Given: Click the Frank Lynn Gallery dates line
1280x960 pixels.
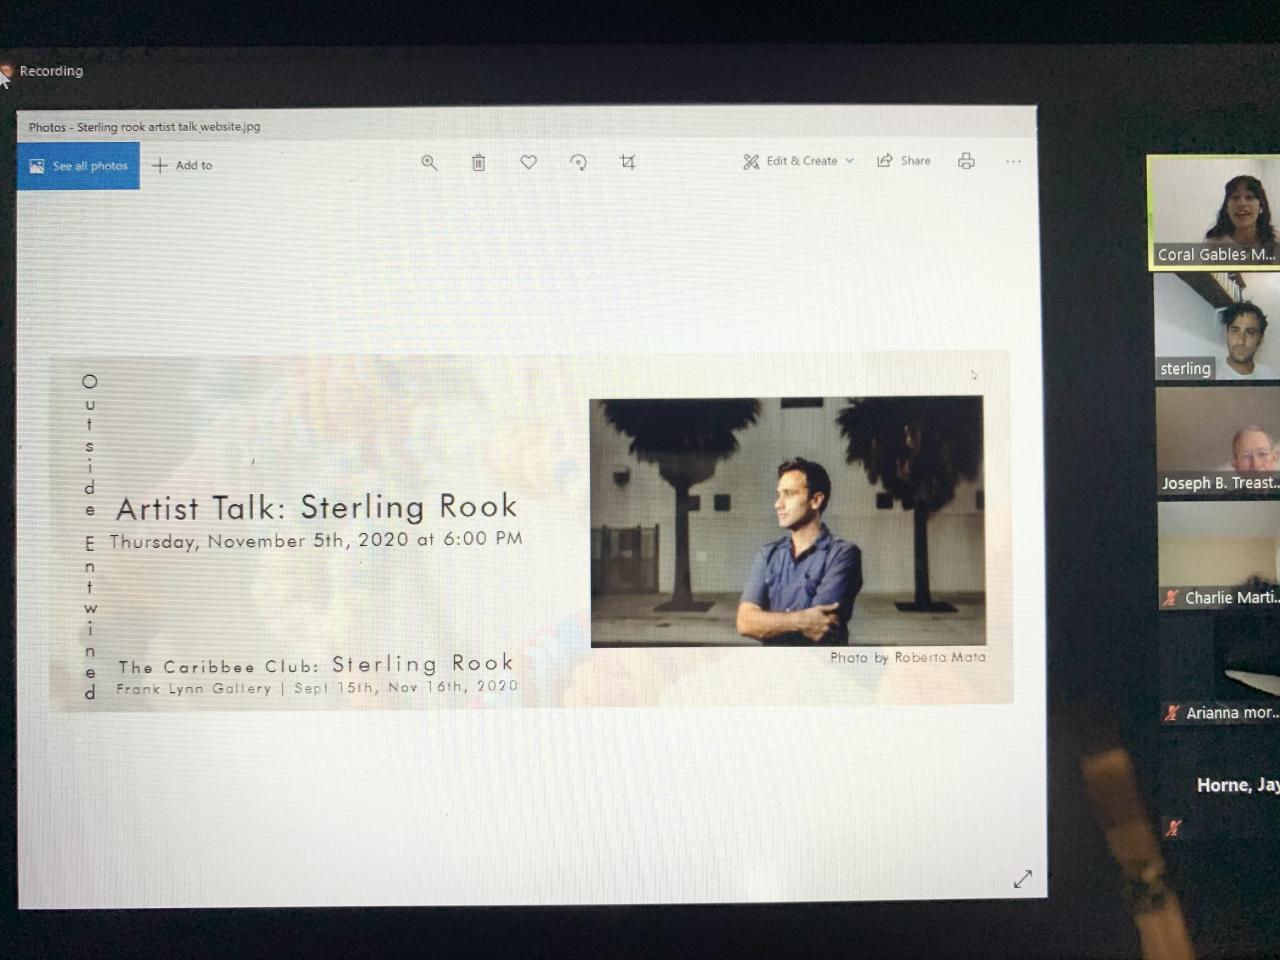Looking at the screenshot, I should click(x=317, y=688).
